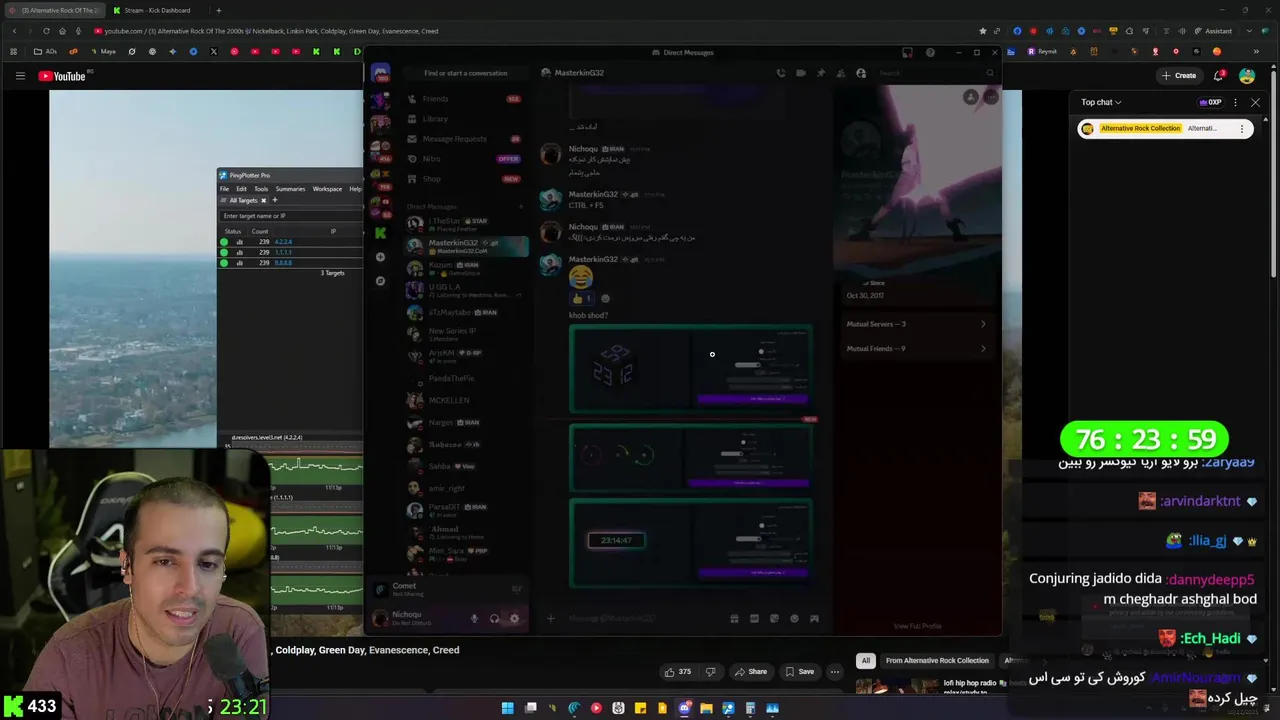Click the Discord search box
1280x720 pixels.
936,73
